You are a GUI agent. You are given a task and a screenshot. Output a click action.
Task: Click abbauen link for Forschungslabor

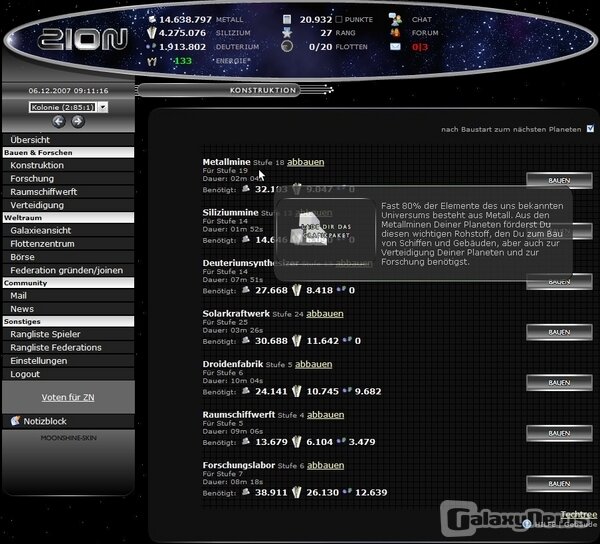[326, 465]
